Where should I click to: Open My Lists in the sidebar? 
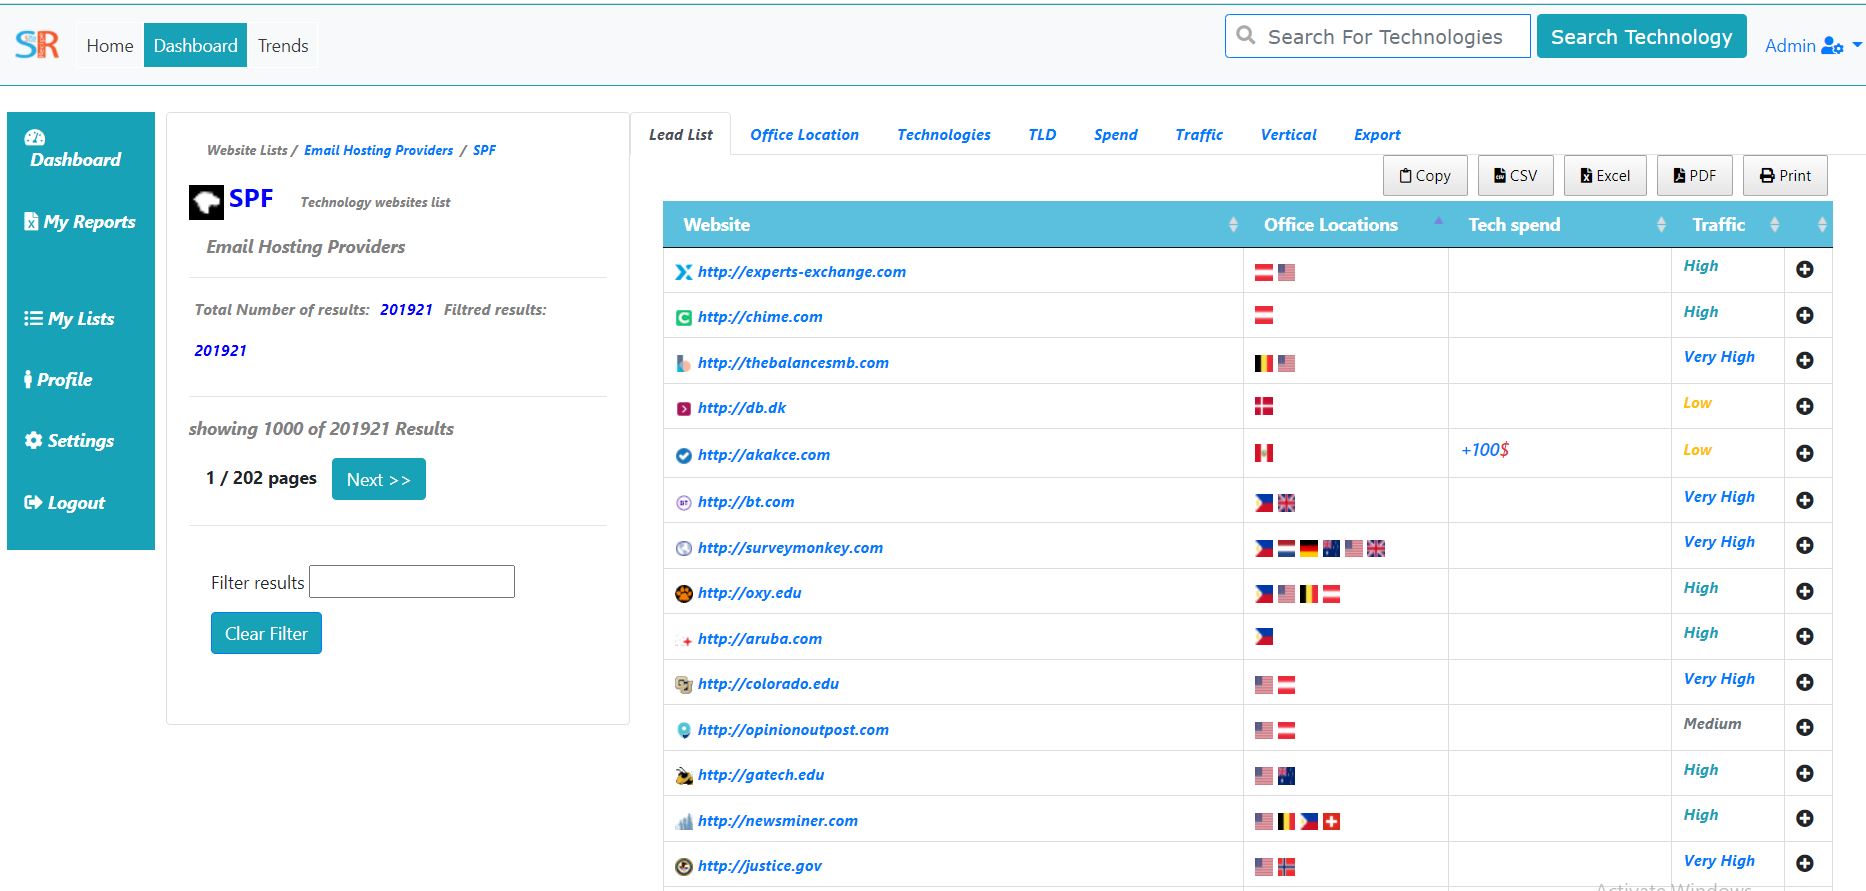69,319
